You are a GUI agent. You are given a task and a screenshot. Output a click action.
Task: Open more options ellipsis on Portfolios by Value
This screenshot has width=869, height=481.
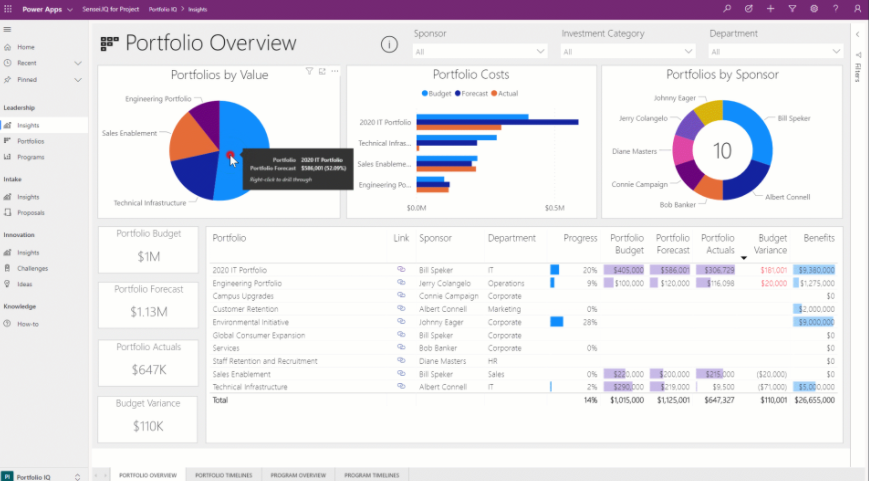click(x=335, y=71)
